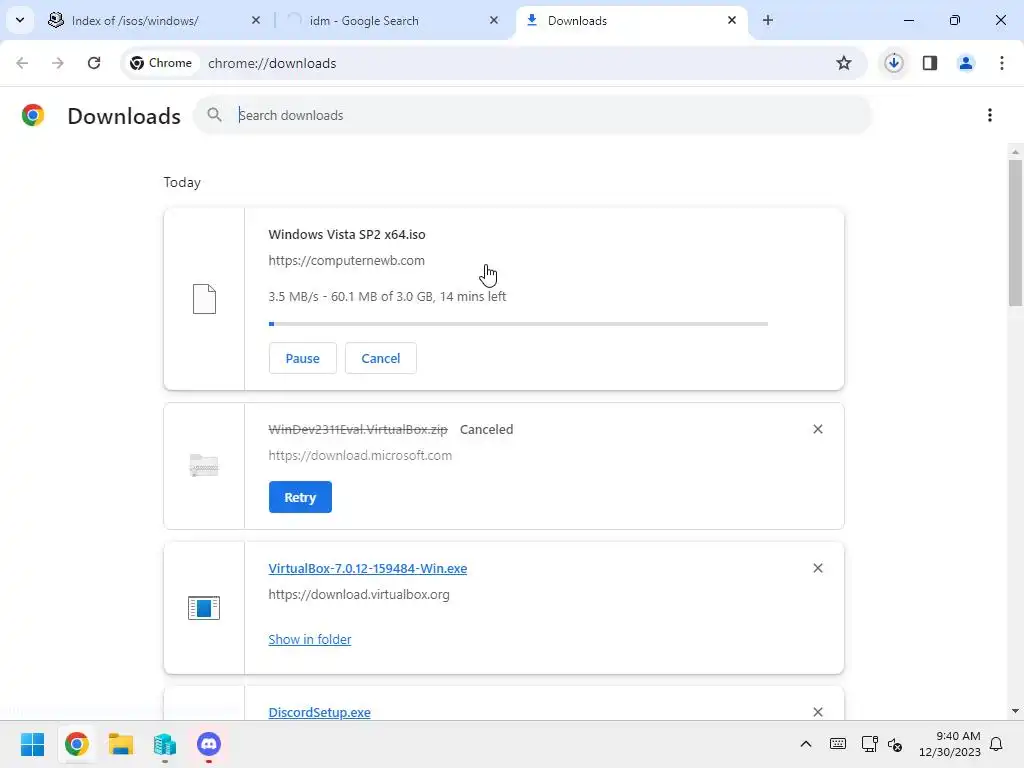Open the notifications bell icon
This screenshot has height=768, width=1024.
(996, 744)
